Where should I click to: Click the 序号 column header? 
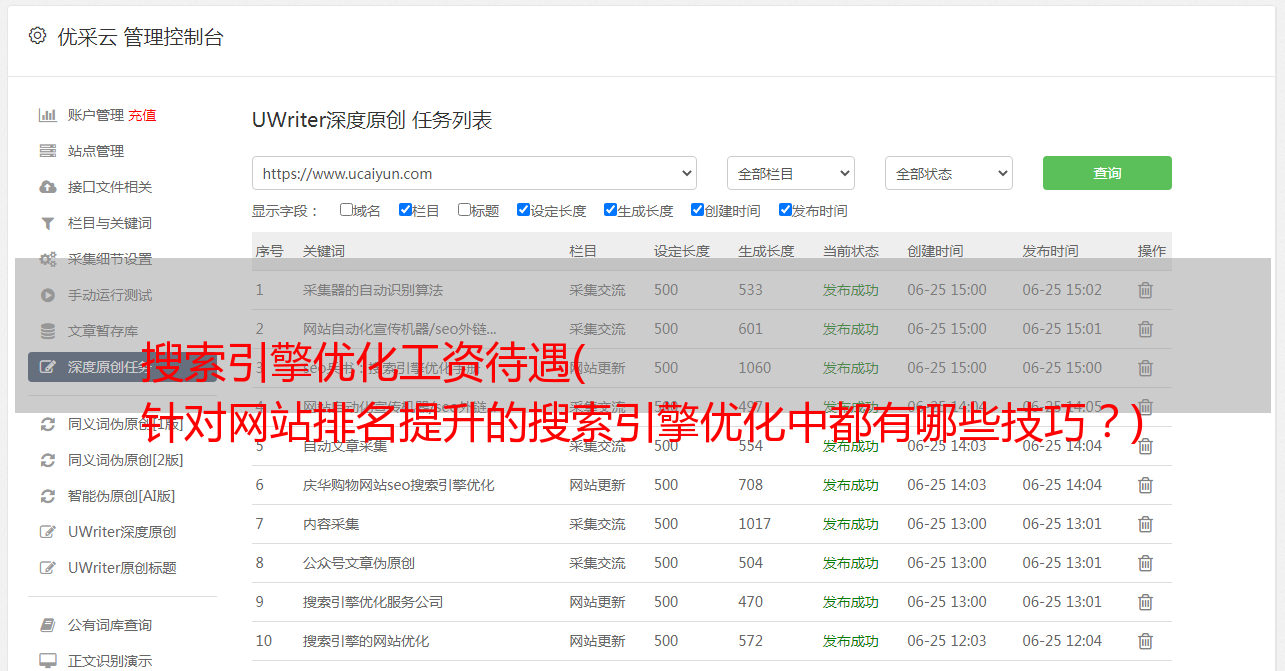click(x=270, y=251)
